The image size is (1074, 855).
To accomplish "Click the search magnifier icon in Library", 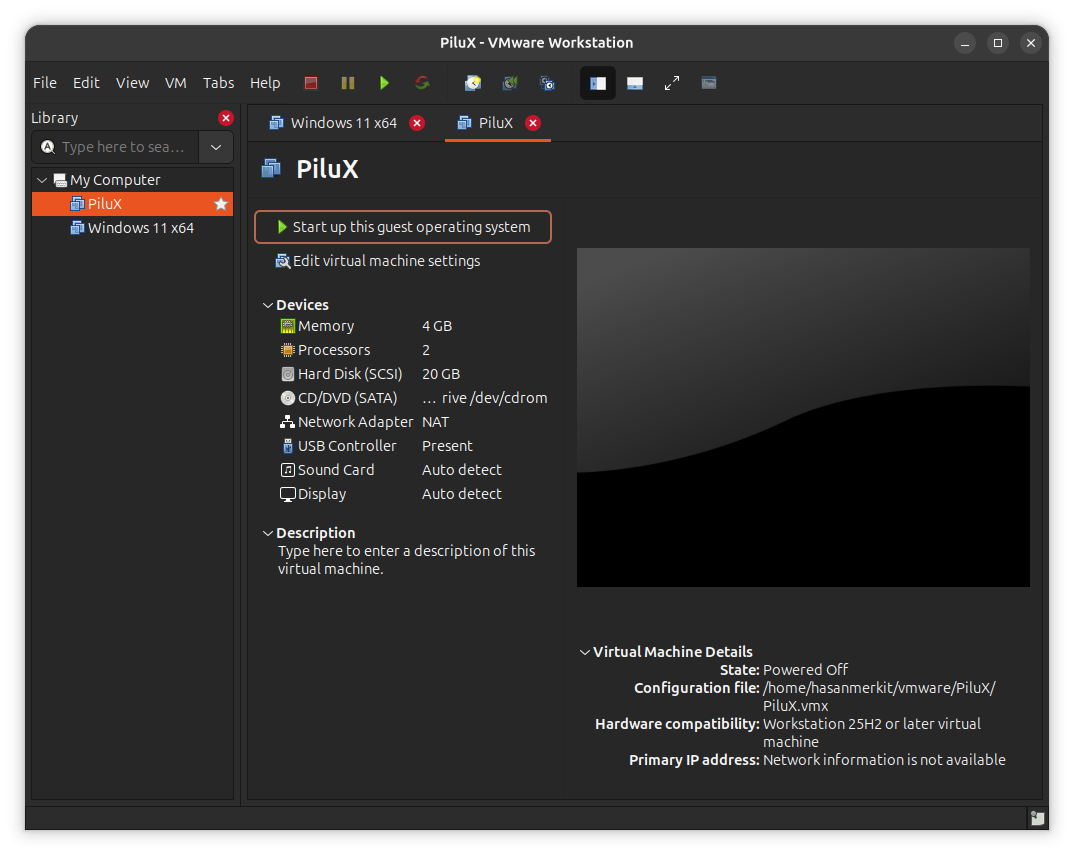I will pos(48,147).
